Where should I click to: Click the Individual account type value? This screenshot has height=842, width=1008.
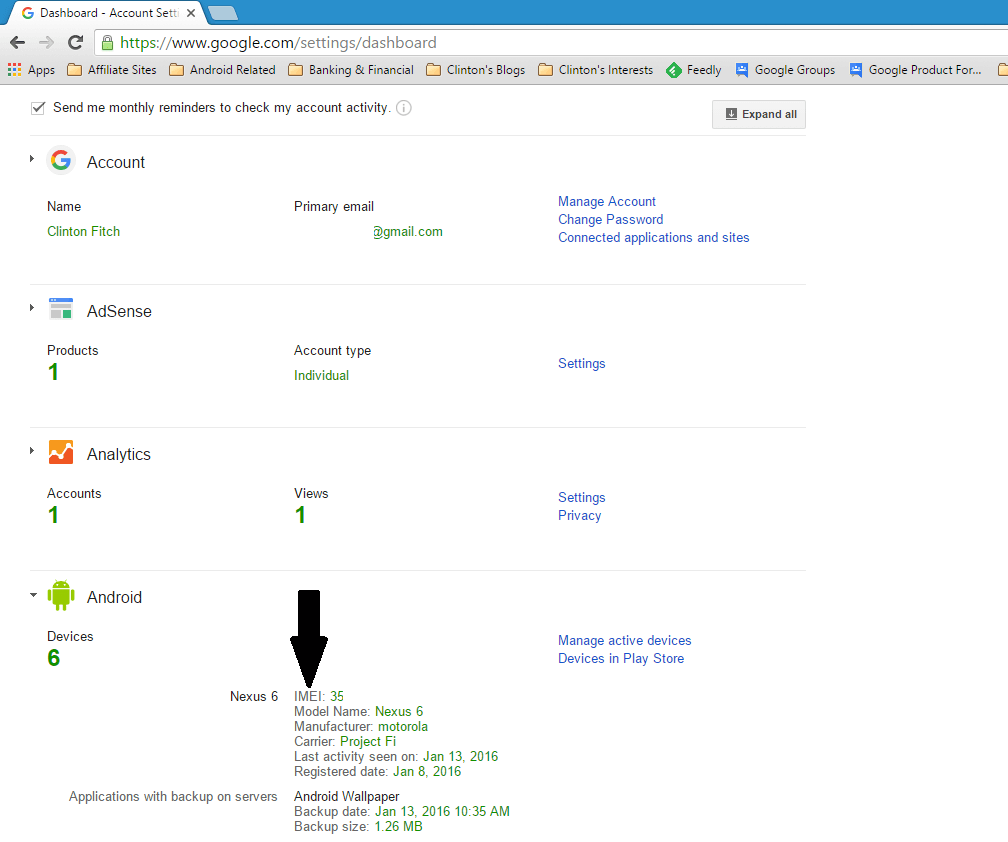pos(321,375)
